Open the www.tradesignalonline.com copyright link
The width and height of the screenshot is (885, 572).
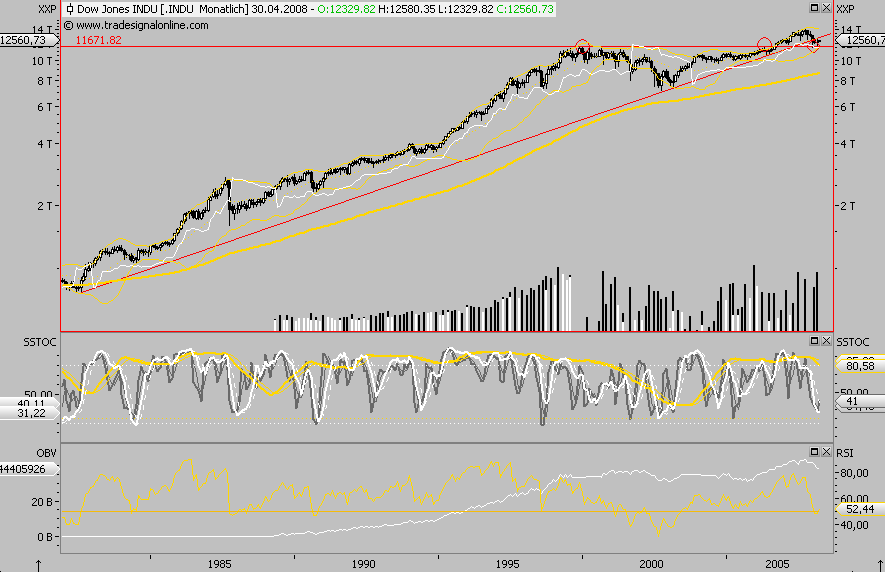[x=136, y=25]
